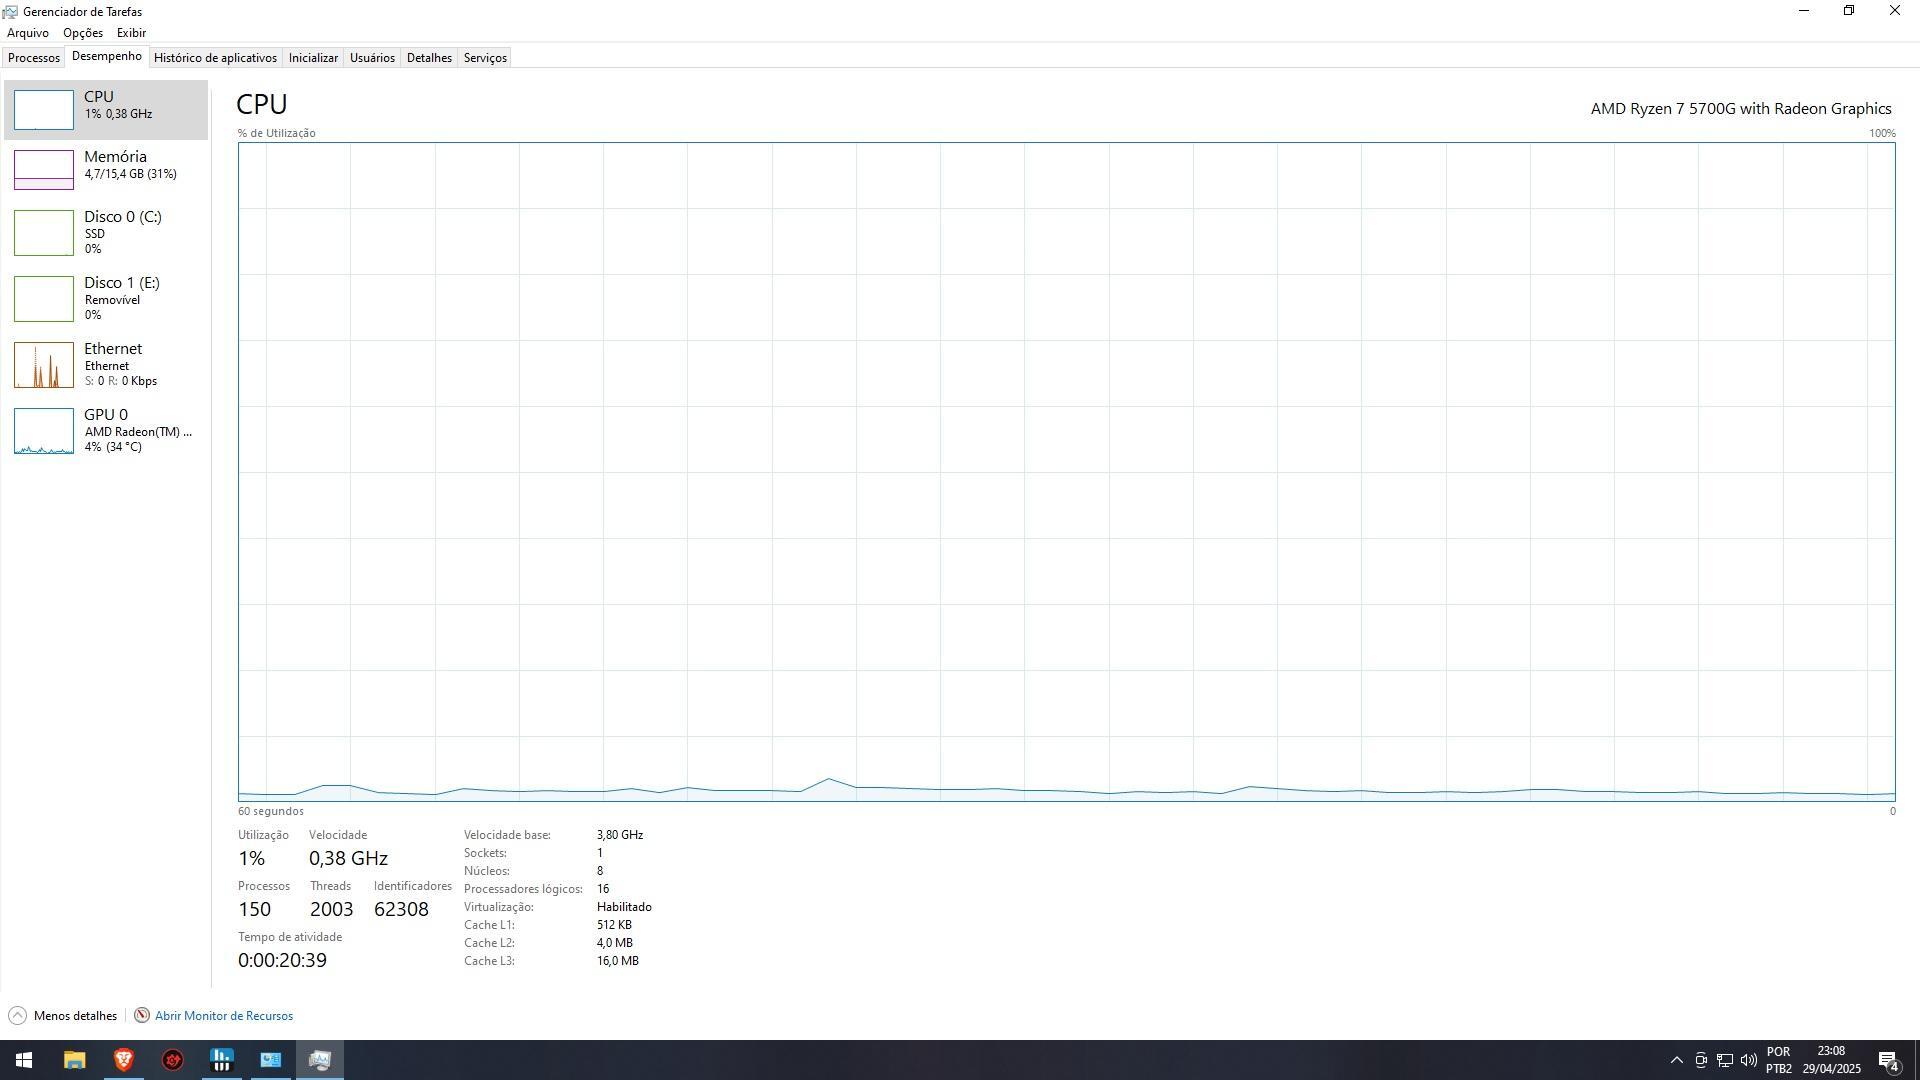Viewport: 1920px width, 1080px height.
Task: Open the blue window app on taskbar
Action: coord(270,1060)
